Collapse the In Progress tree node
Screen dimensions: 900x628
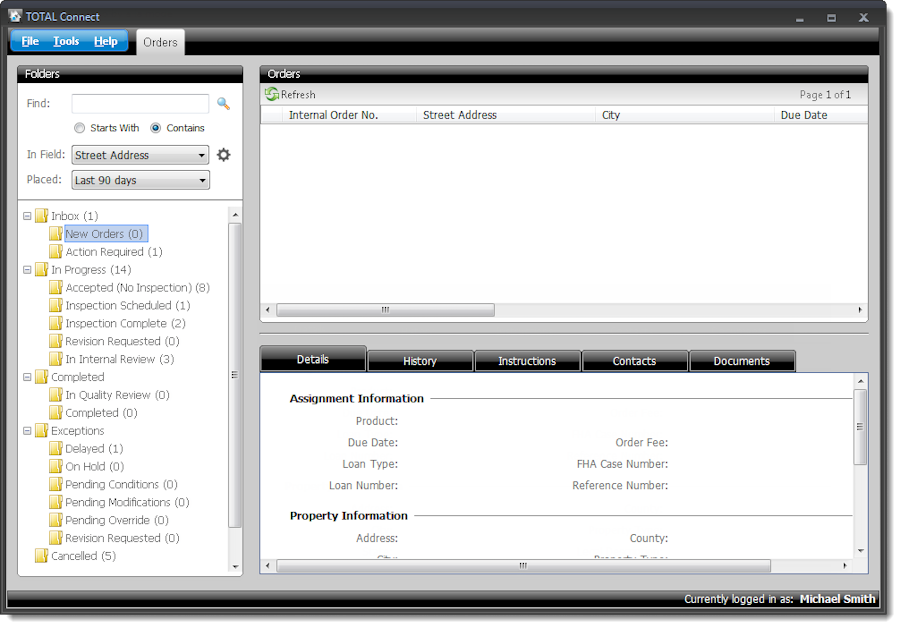pos(27,270)
